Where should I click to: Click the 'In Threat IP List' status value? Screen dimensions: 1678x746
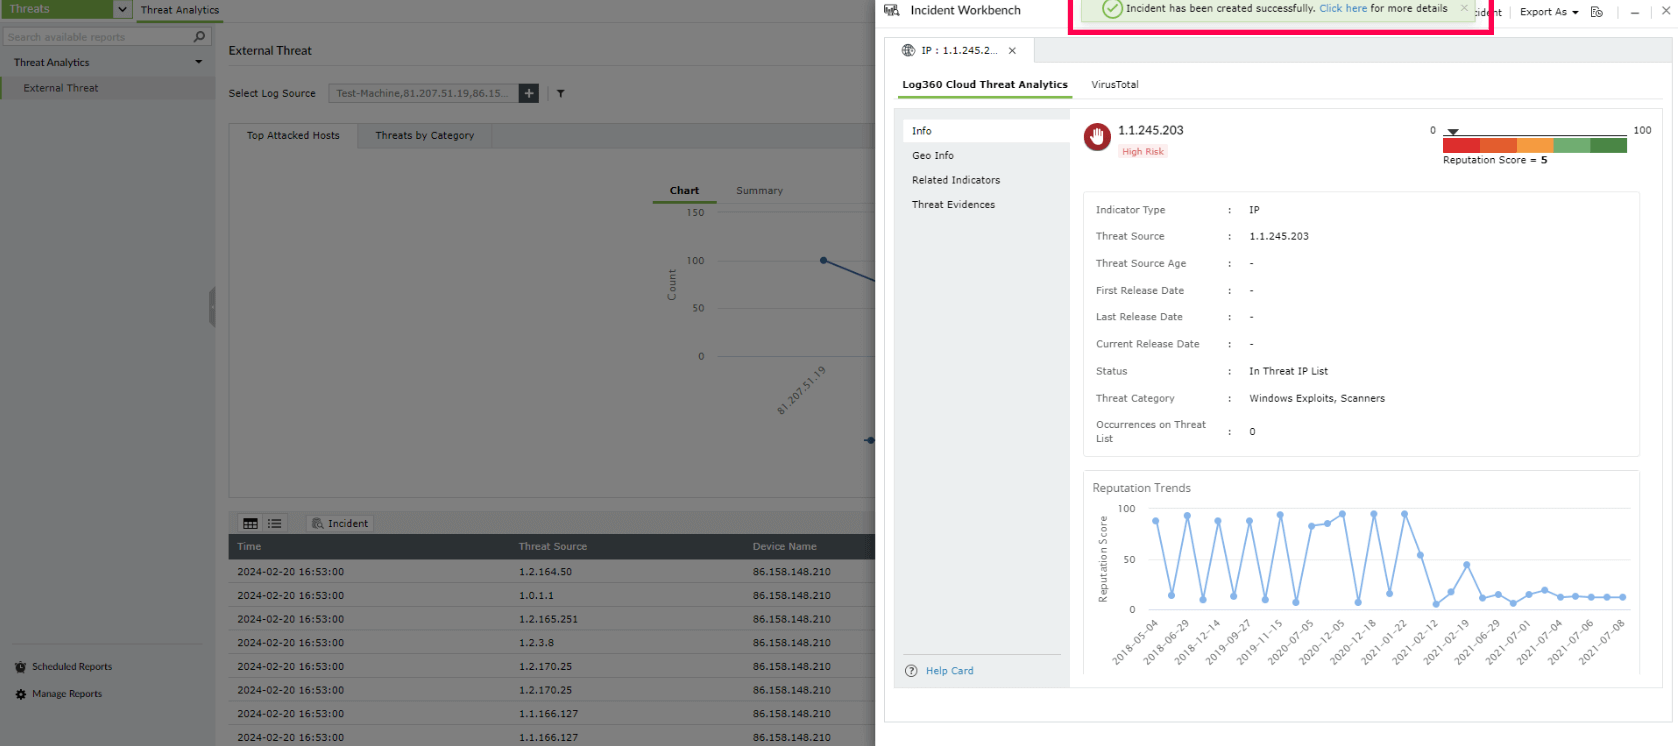tap(1288, 372)
